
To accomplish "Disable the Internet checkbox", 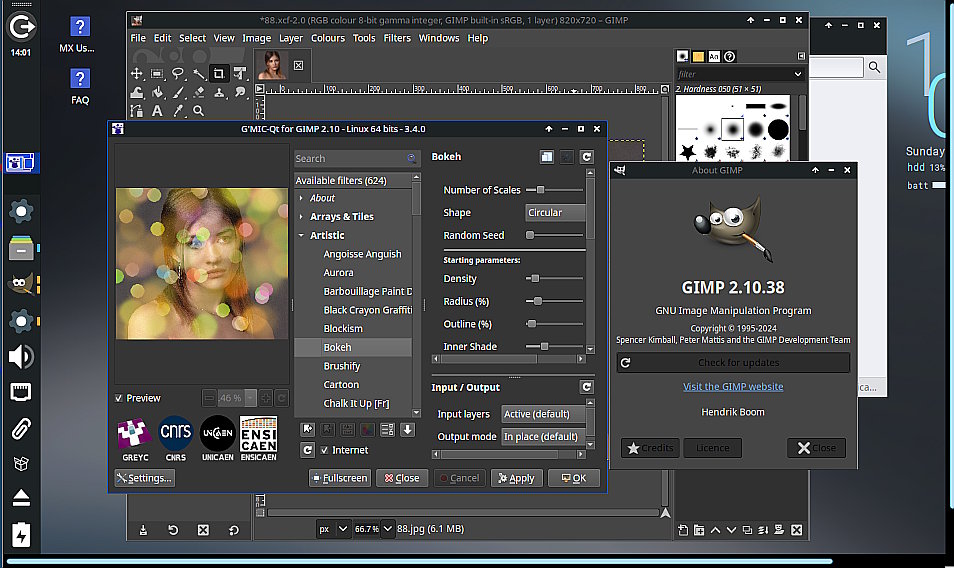I will tap(325, 450).
